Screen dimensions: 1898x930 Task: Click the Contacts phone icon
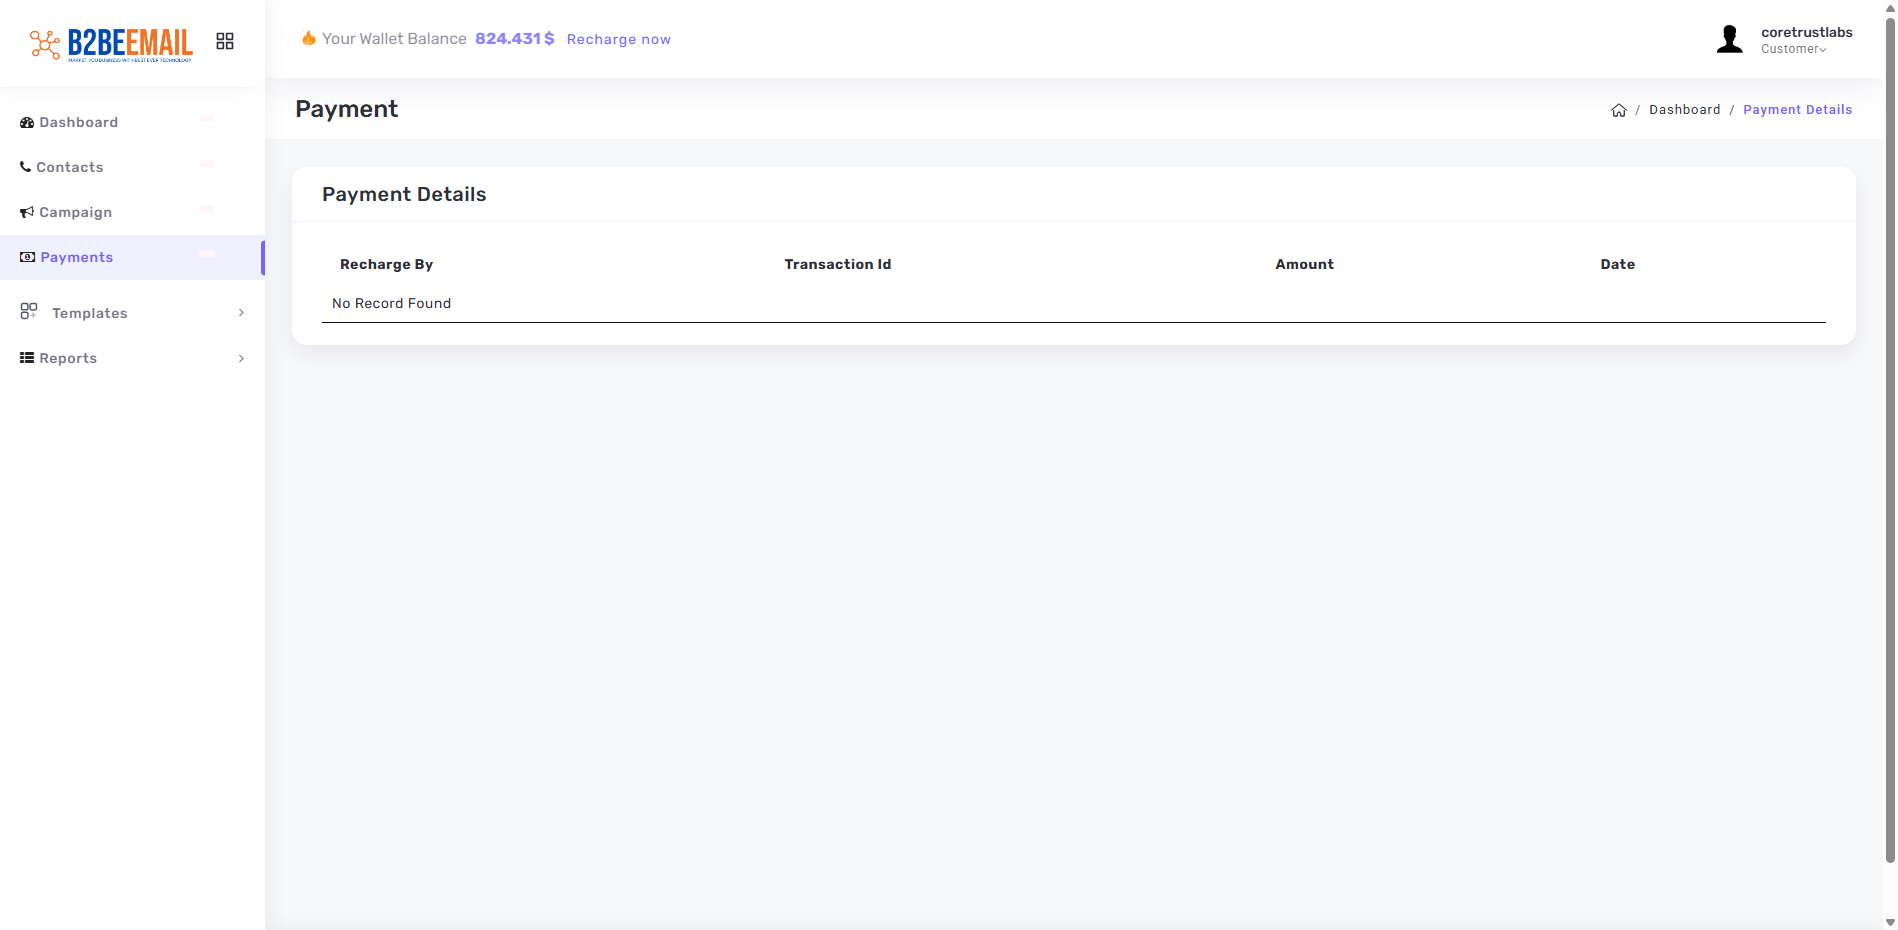tap(26, 167)
